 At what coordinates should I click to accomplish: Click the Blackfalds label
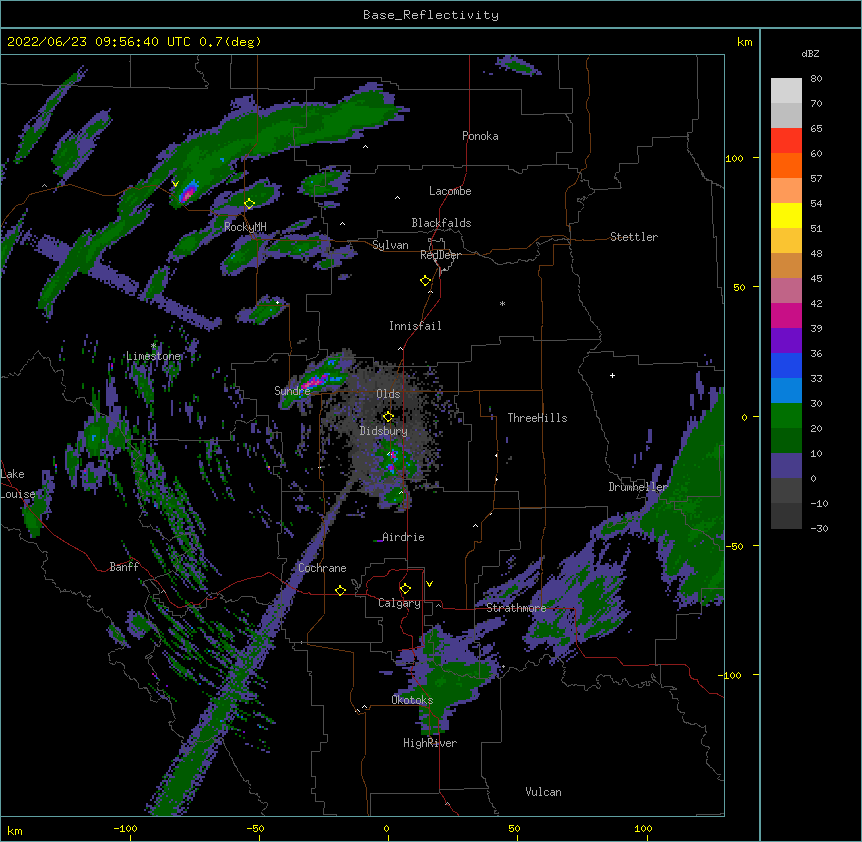click(441, 223)
